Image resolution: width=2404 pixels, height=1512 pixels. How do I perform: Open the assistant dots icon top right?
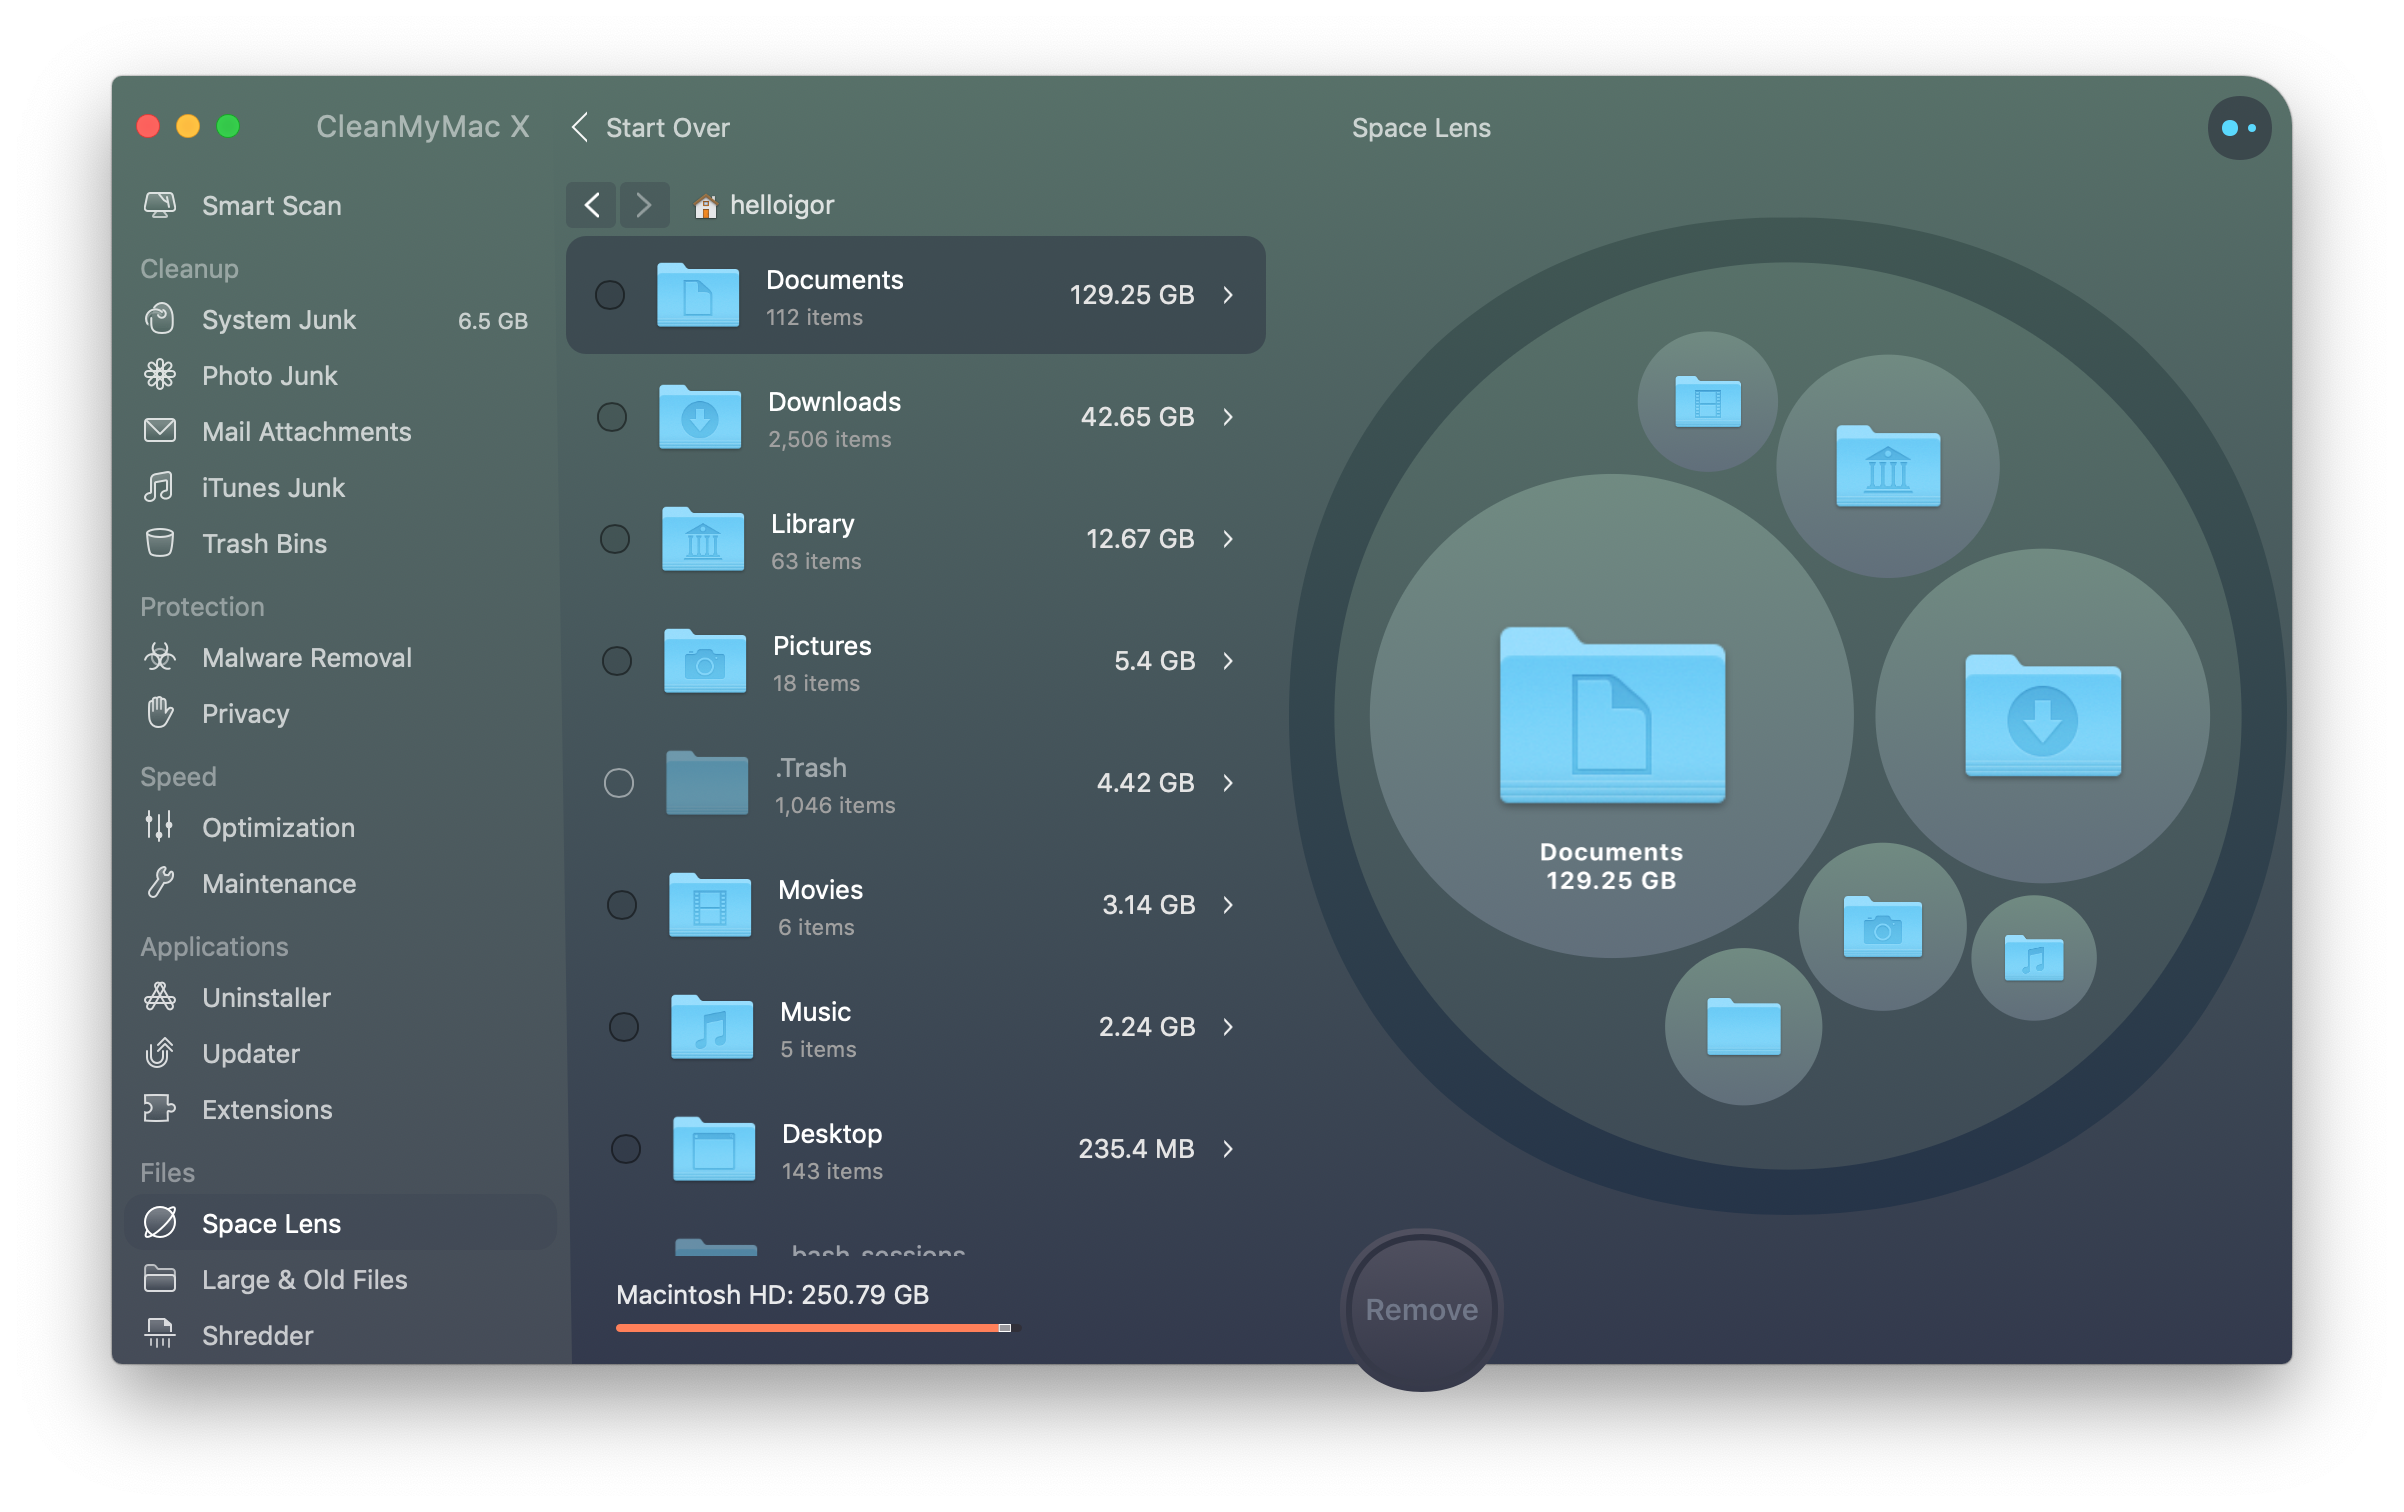(2238, 128)
